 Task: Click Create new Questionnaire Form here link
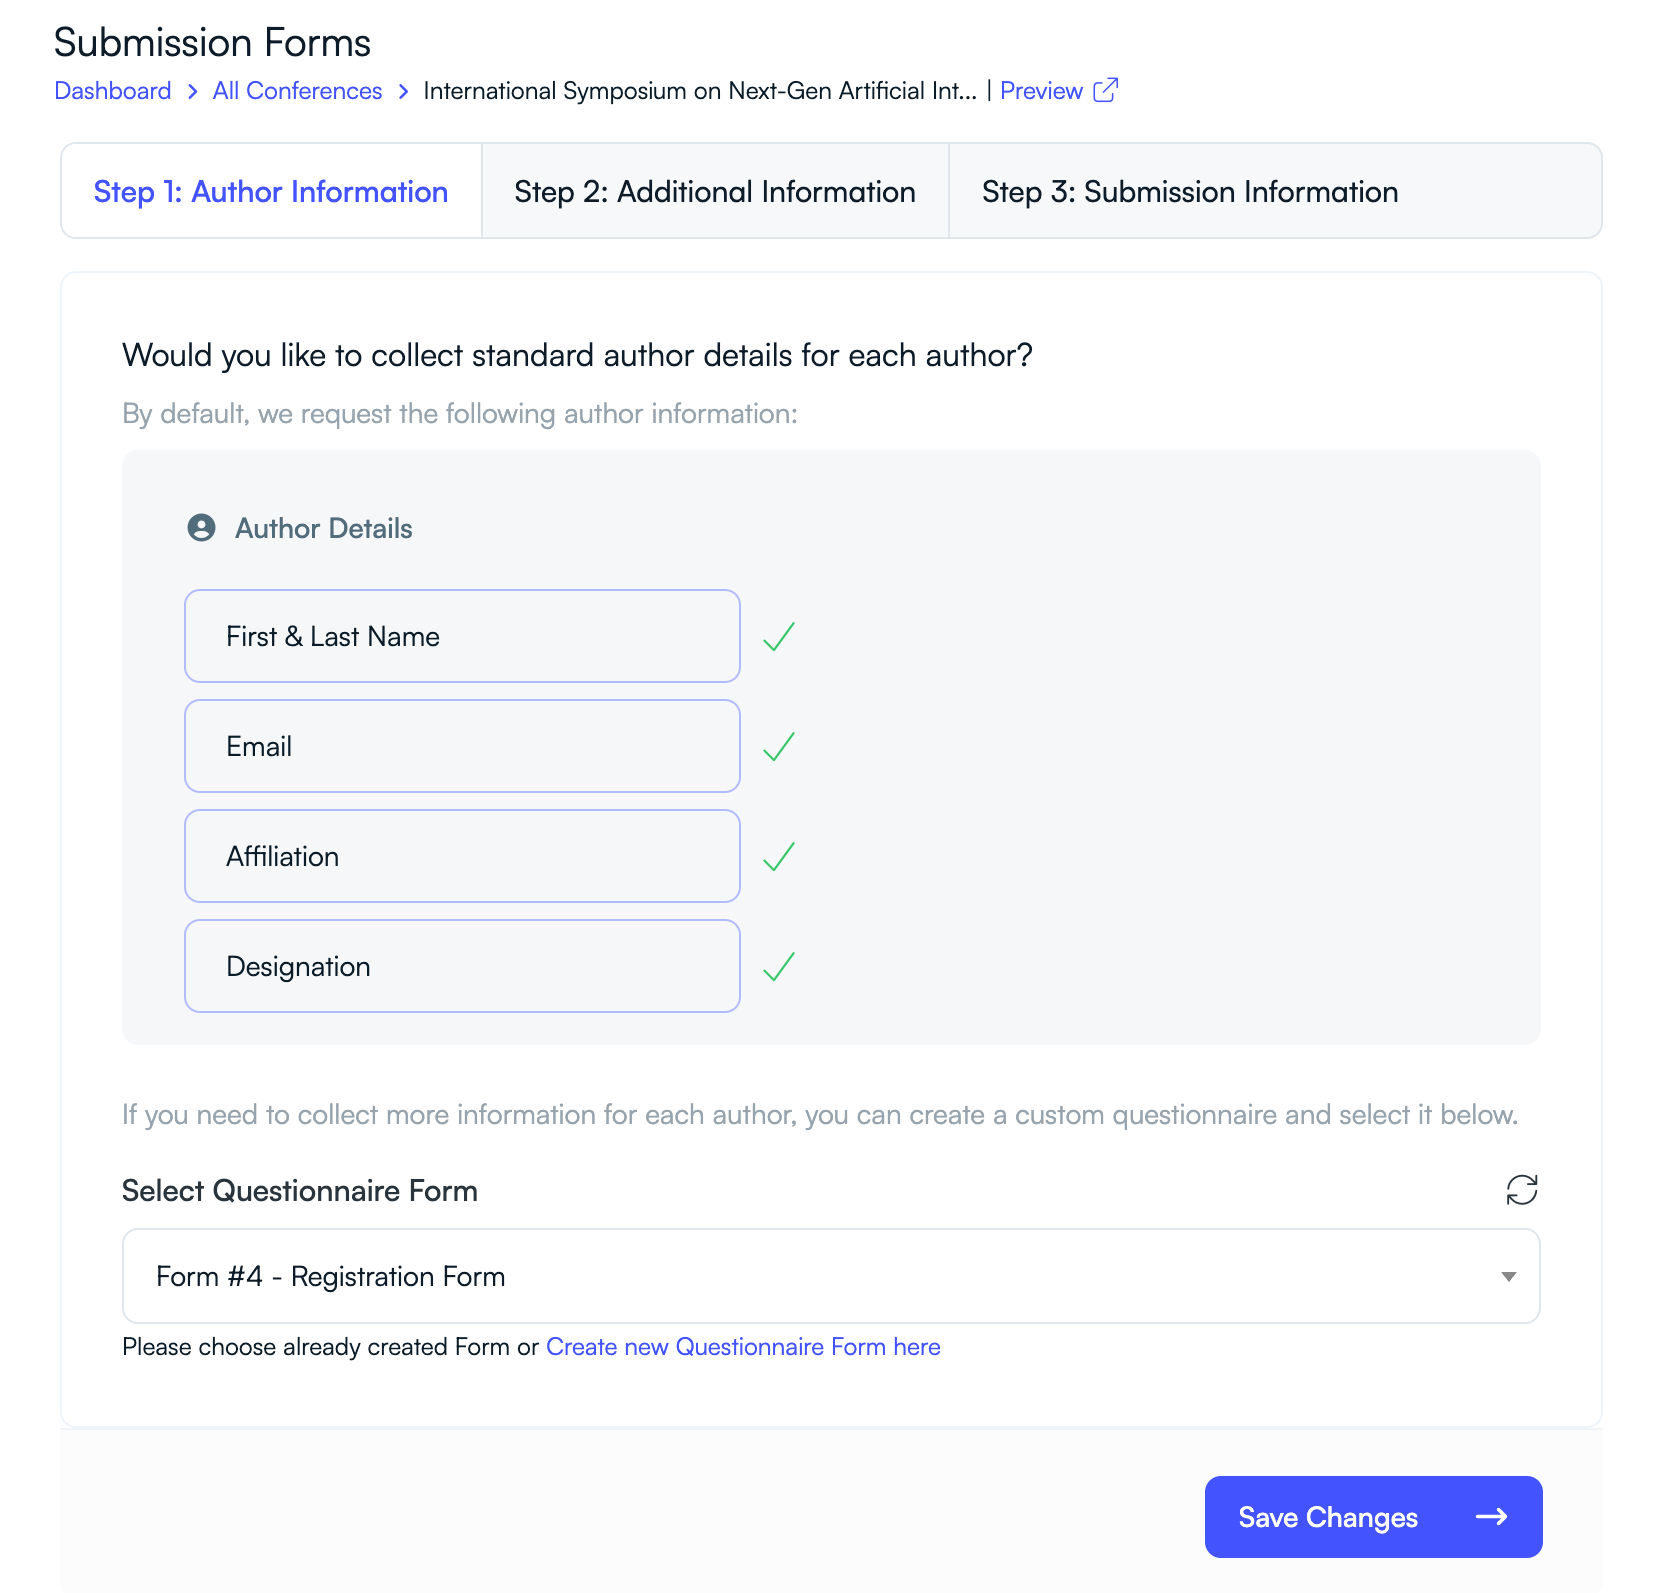[742, 1347]
